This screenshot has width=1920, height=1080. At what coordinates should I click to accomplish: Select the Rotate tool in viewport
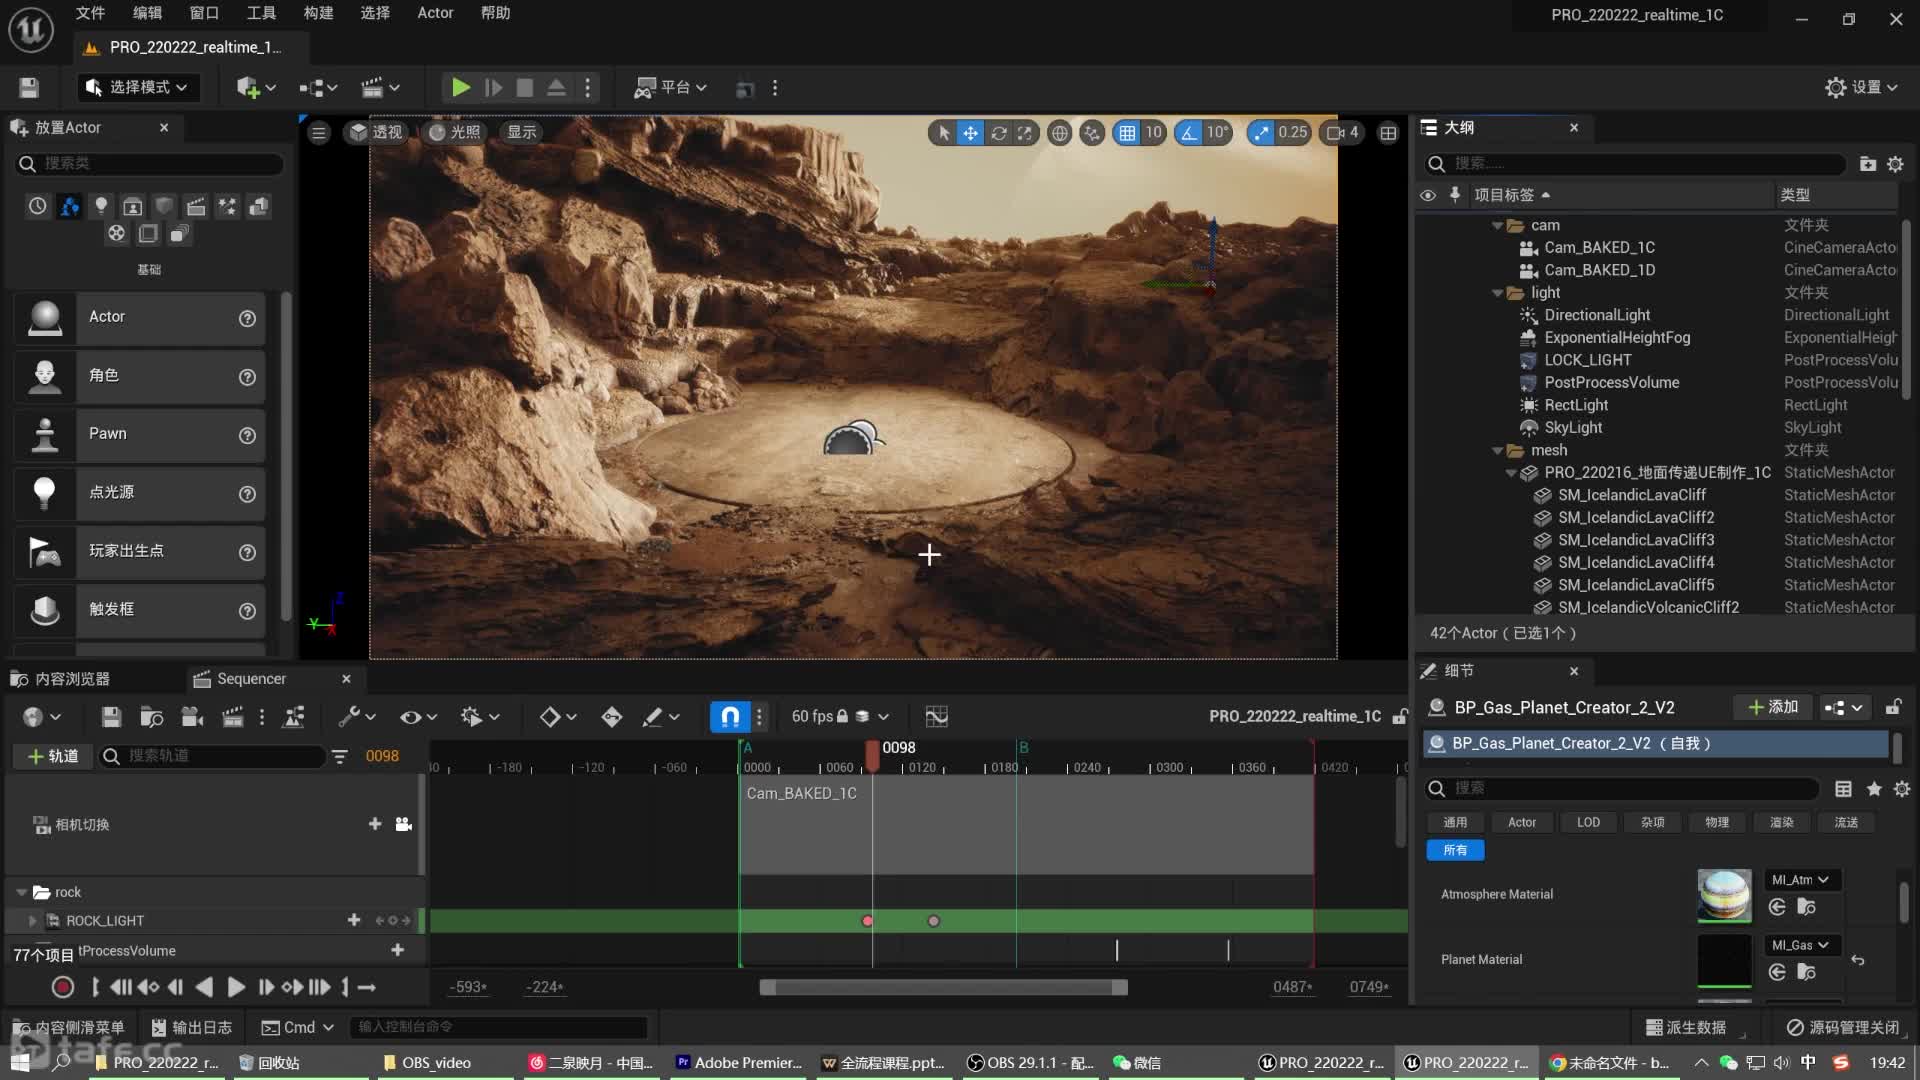coord(998,132)
